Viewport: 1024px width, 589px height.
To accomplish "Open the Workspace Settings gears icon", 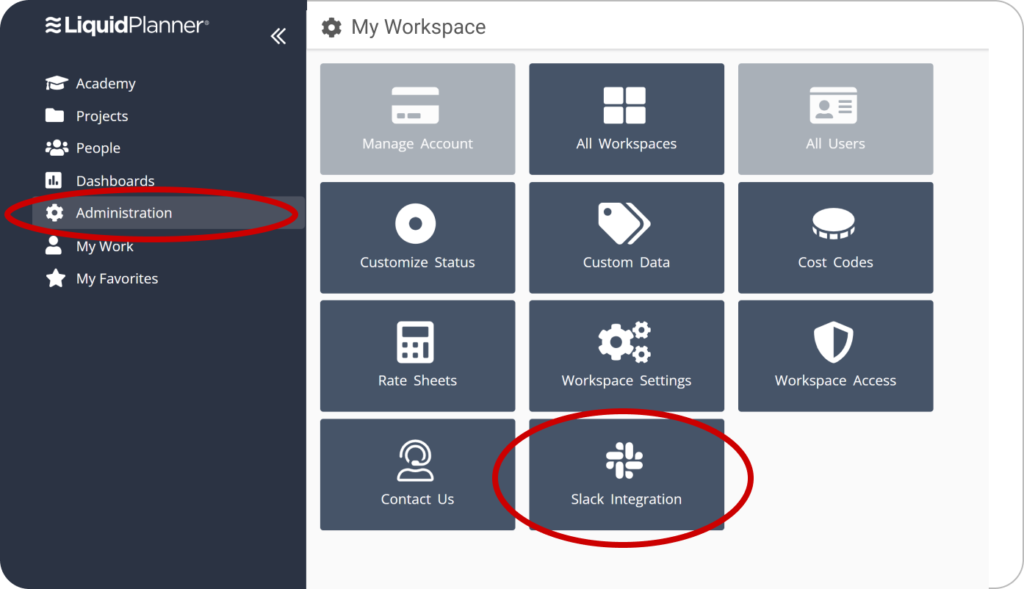I will tap(624, 342).
